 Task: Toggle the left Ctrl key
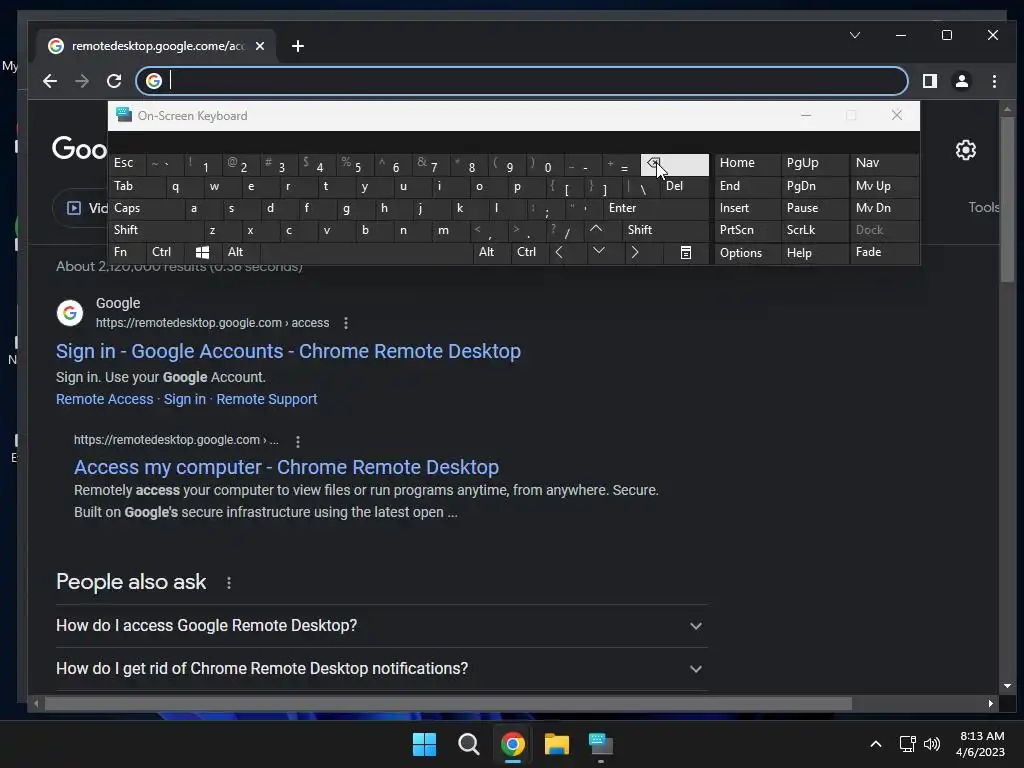[x=166, y=252]
